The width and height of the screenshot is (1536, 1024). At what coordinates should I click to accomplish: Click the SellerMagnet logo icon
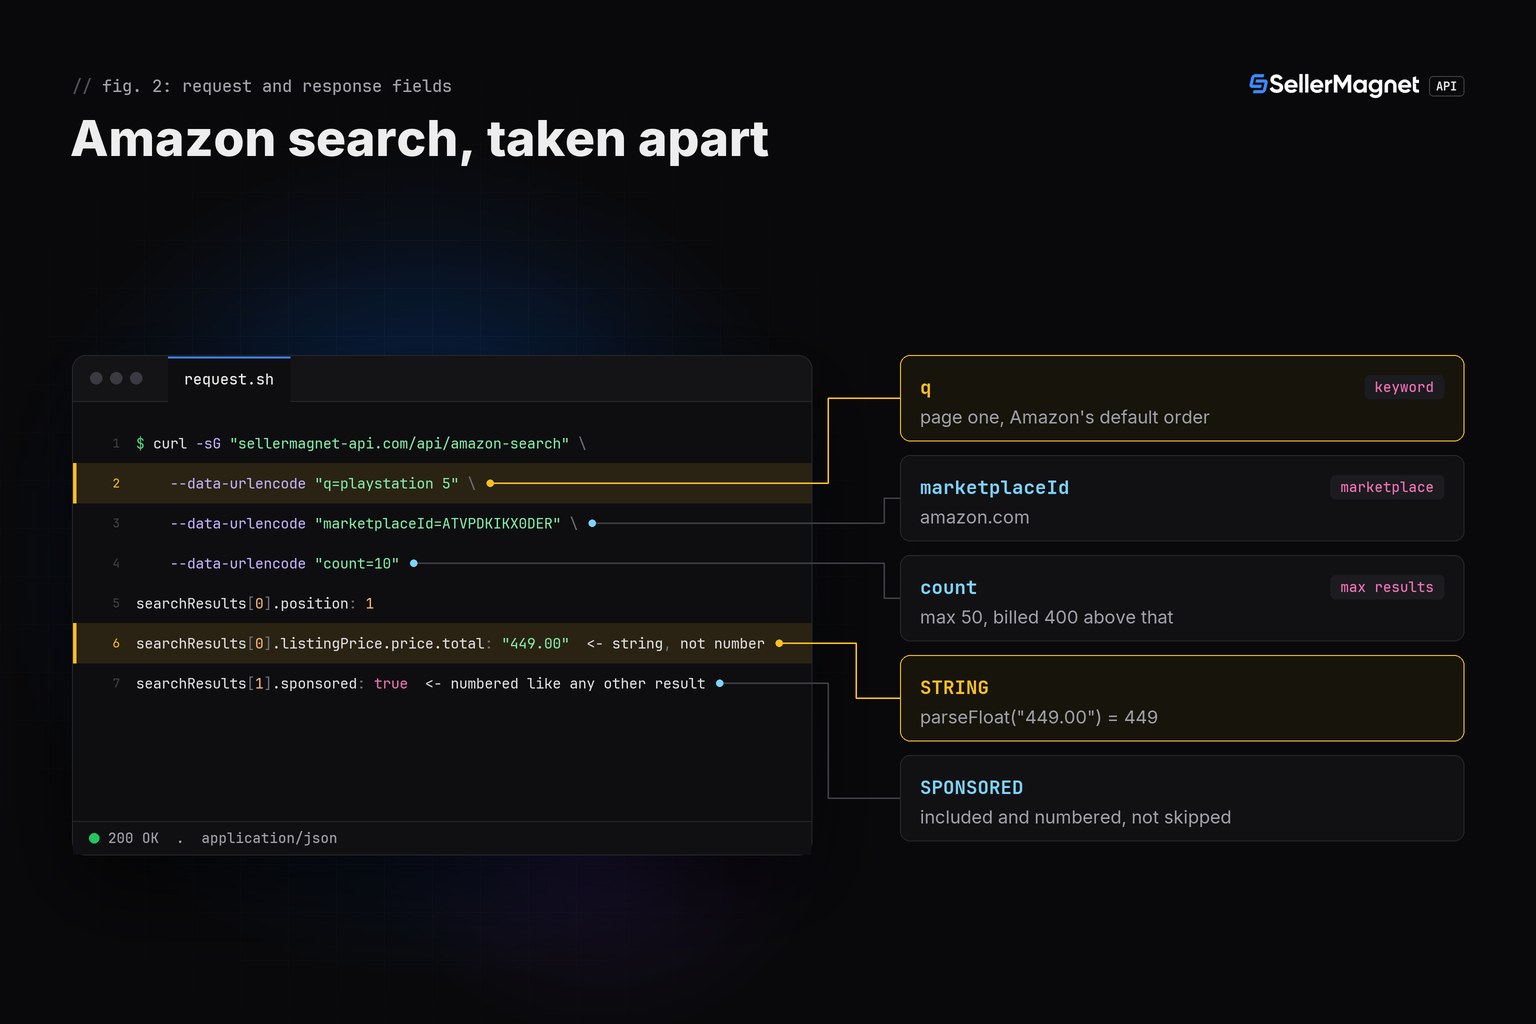1258,85
